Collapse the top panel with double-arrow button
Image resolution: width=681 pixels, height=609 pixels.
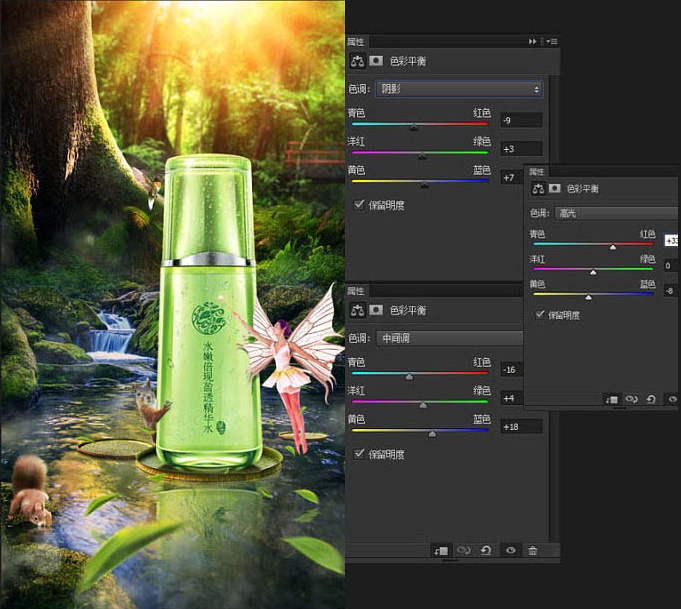pyautogui.click(x=533, y=41)
